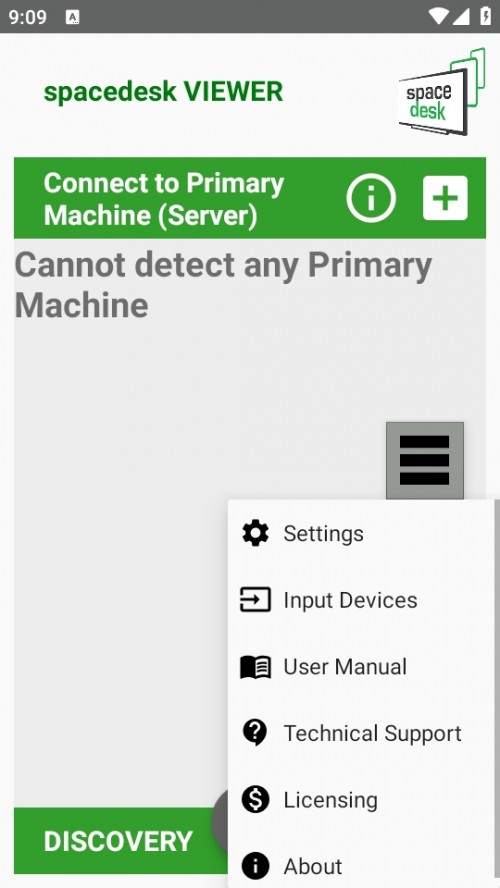Tap the Connect to Primary Machine header
This screenshot has width=500, height=888.
(x=164, y=199)
